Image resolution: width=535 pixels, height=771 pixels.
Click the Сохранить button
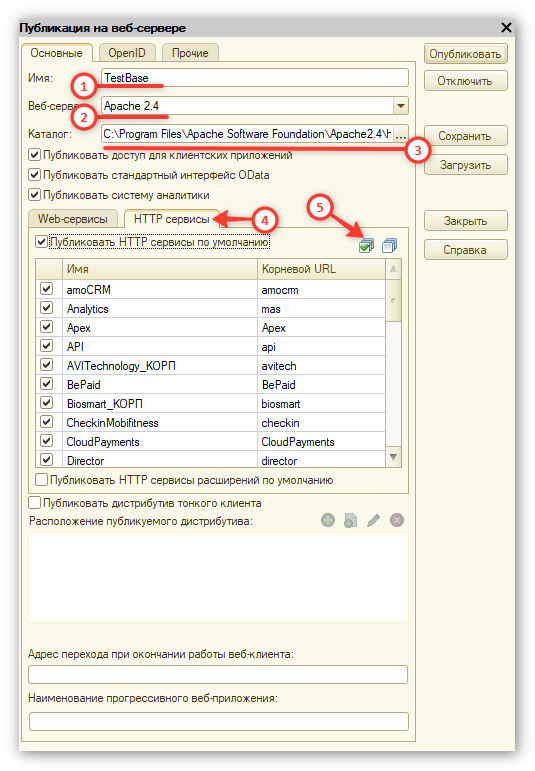[465, 136]
